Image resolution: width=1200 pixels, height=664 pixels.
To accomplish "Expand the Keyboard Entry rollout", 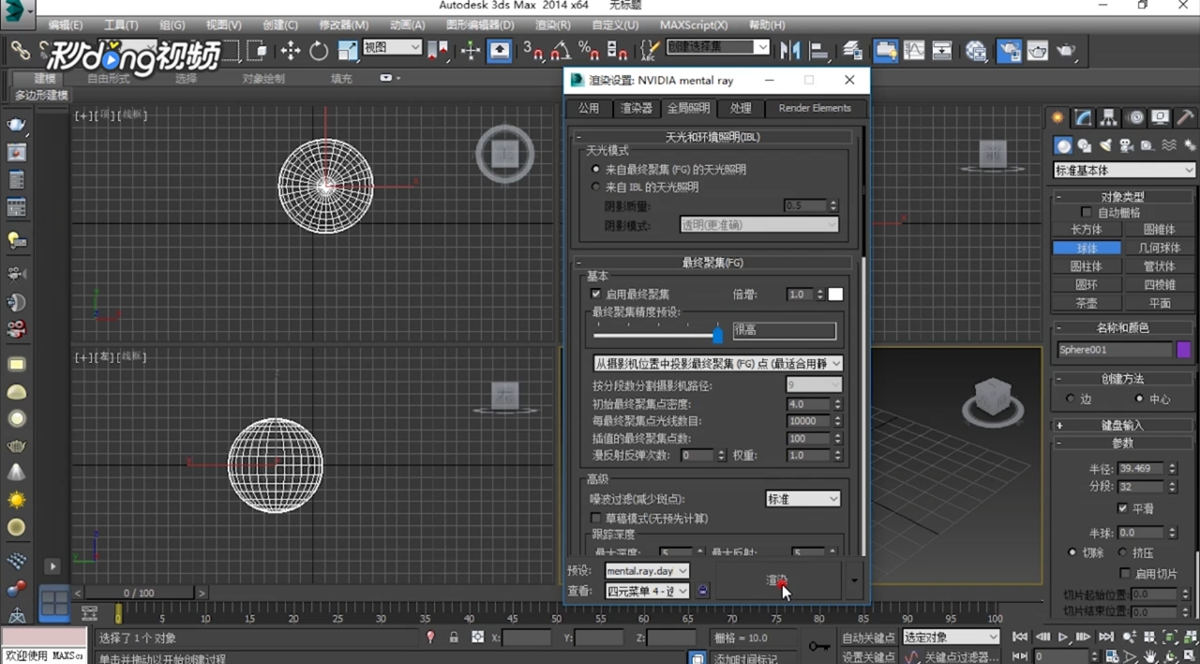I will (x=1123, y=425).
